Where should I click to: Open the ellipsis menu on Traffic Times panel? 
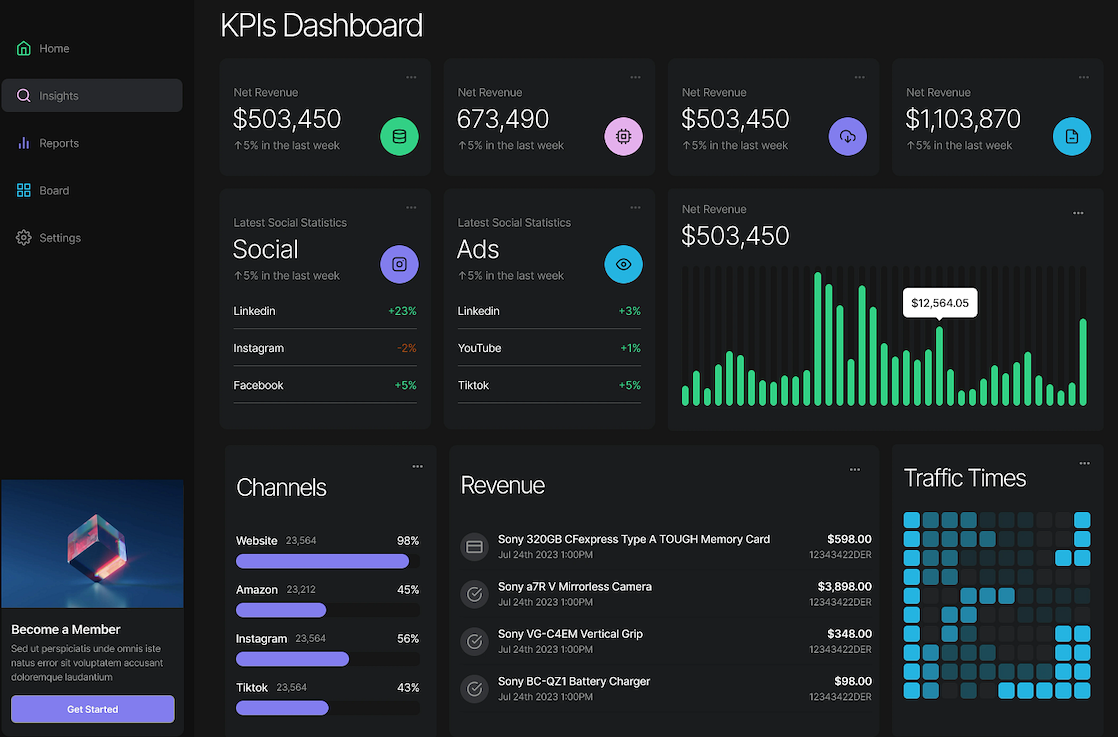pyautogui.click(x=1084, y=462)
